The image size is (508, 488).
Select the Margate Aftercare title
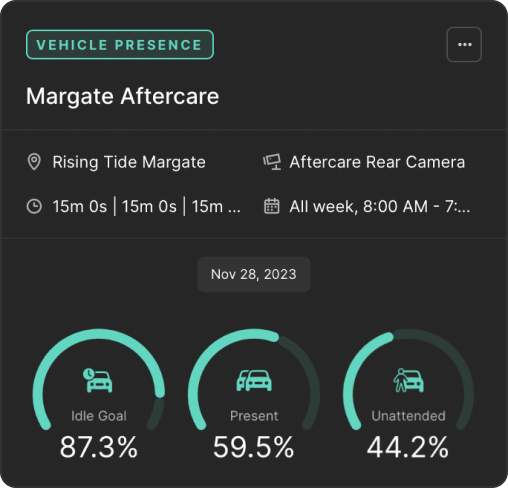click(x=123, y=96)
